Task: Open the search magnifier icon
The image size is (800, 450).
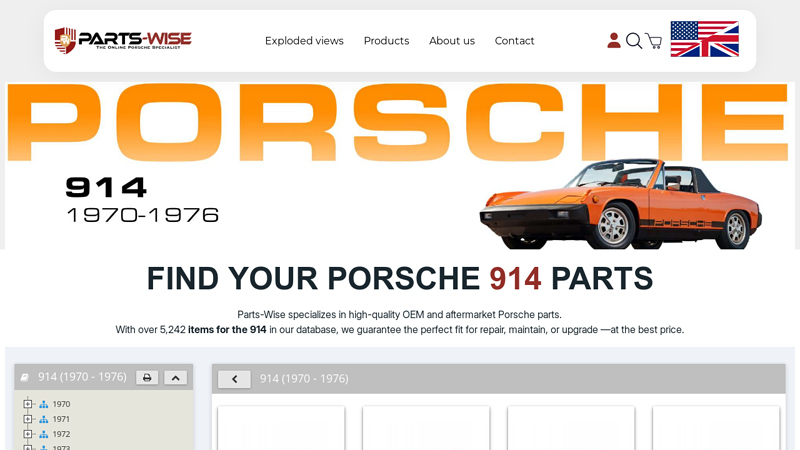Action: coord(634,41)
